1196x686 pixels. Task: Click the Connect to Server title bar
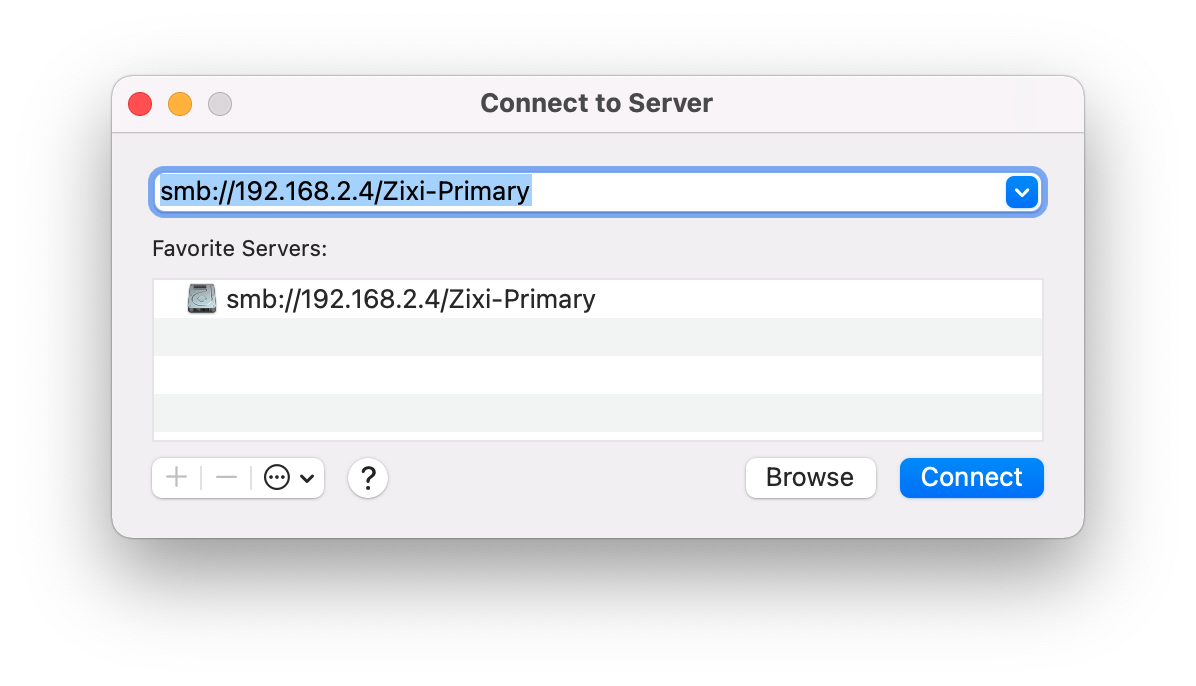(x=596, y=103)
